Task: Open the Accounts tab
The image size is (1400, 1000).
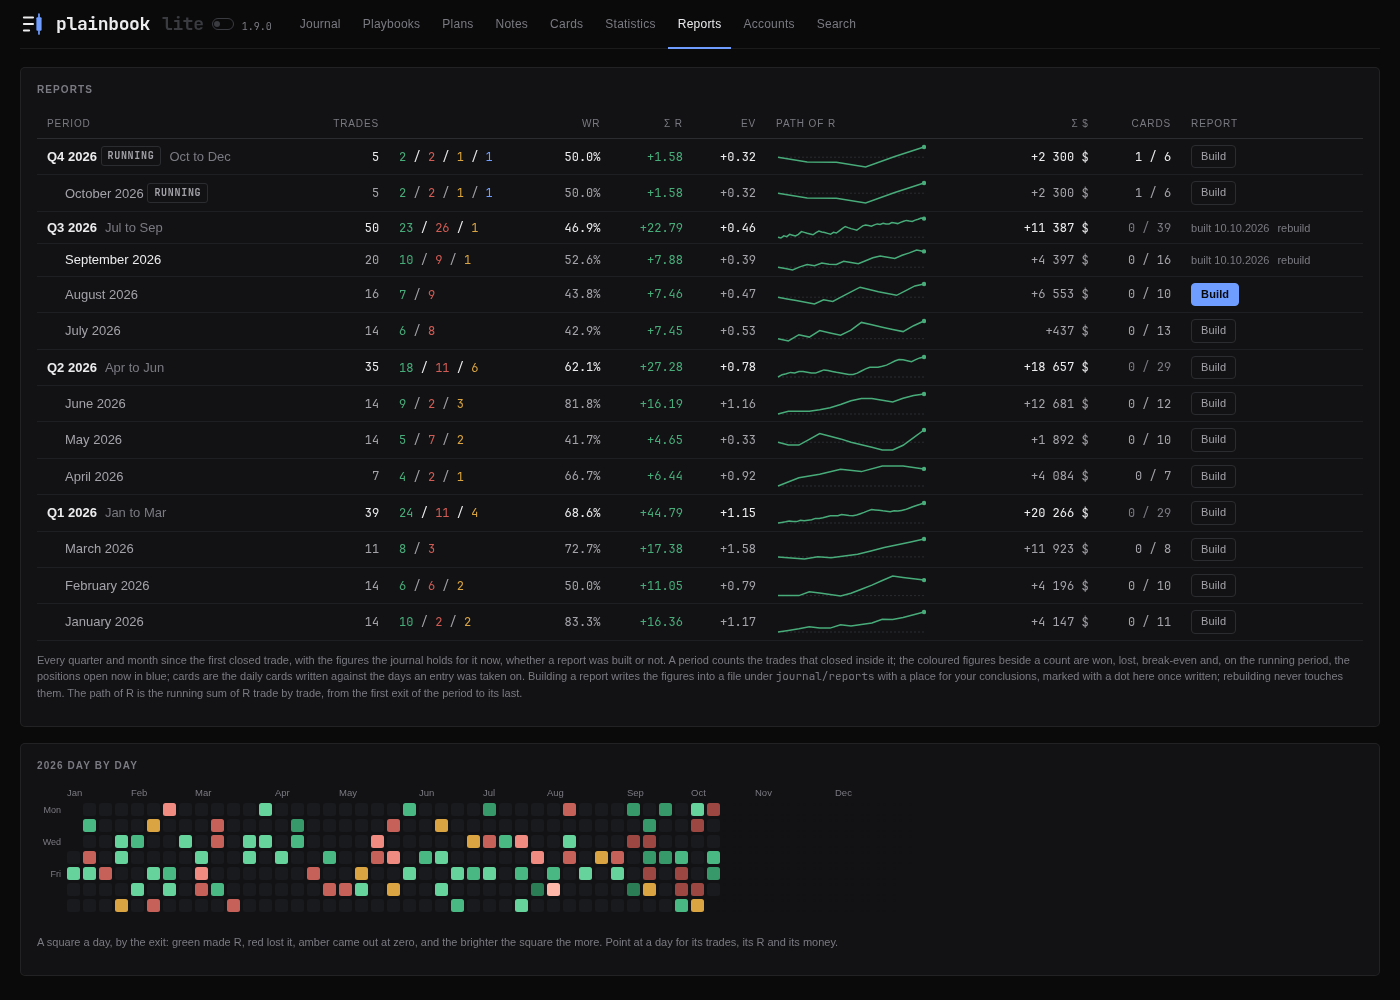Action: coord(769,24)
